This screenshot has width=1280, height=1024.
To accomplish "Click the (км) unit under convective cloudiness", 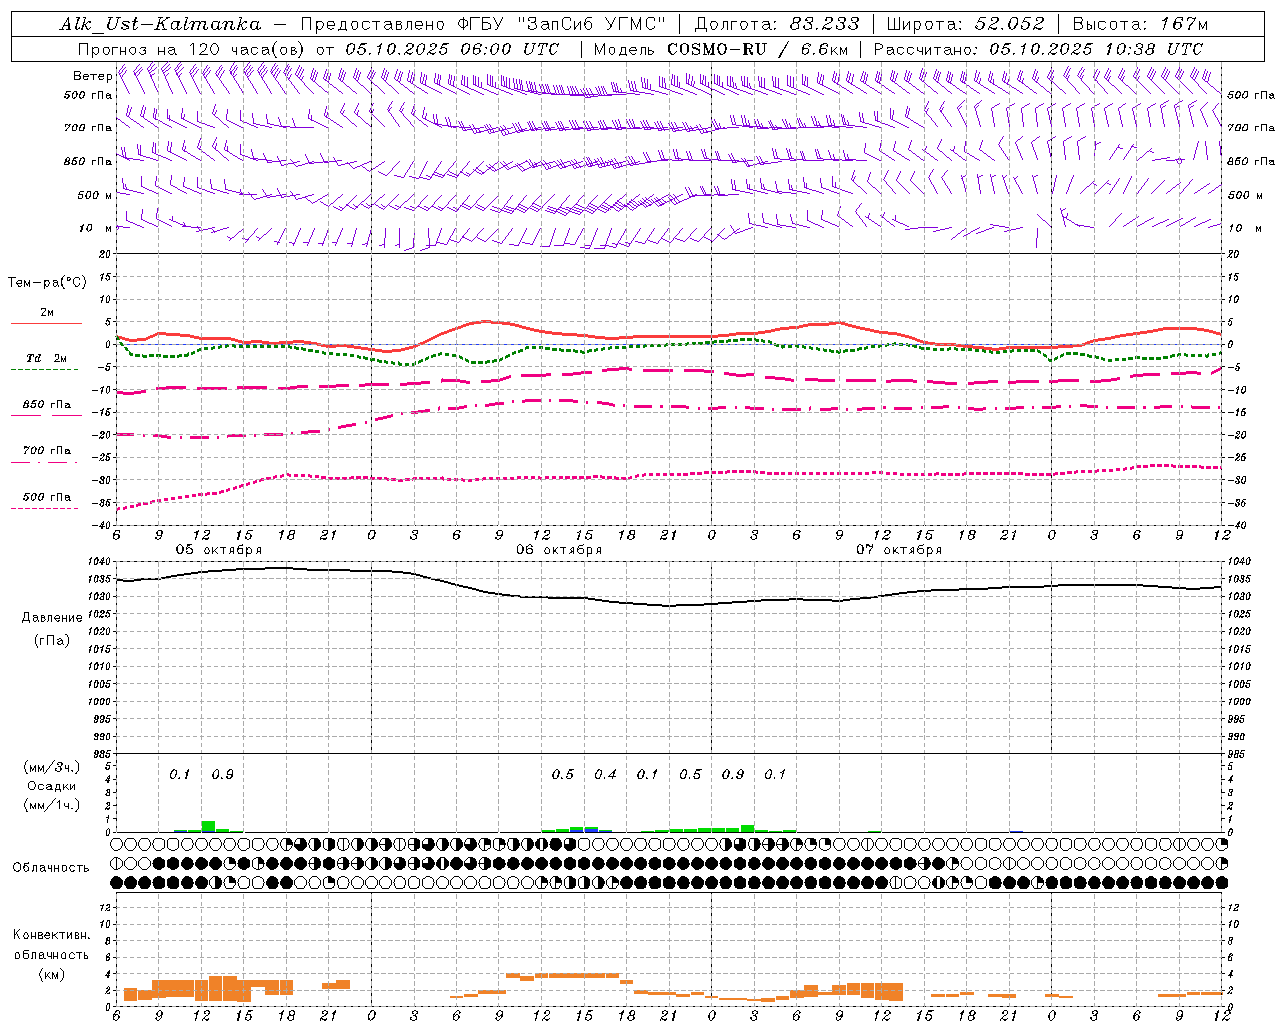I will tap(52, 974).
